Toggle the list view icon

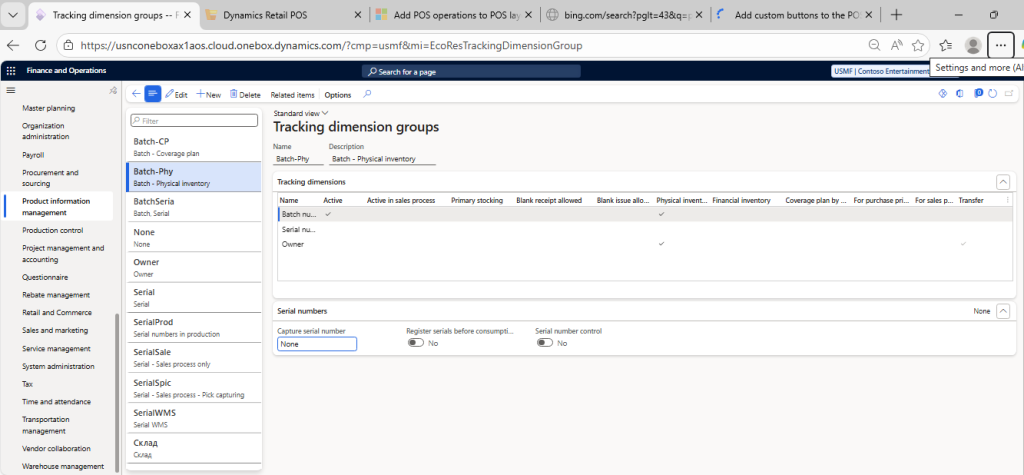coord(152,94)
